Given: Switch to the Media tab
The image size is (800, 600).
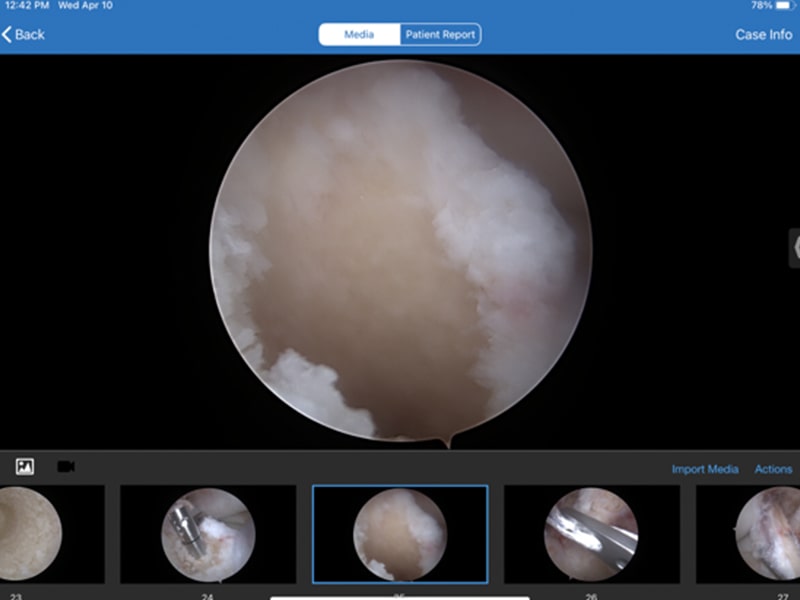Looking at the screenshot, I should tap(359, 35).
